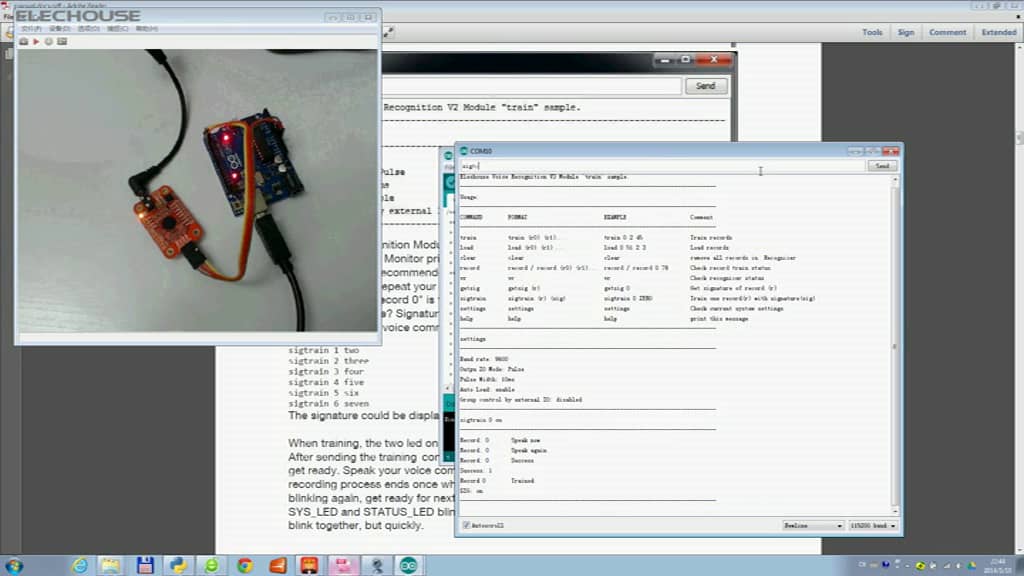Focus the input field in background serial monitor
Screen dimensions: 1024x576
[x=532, y=86]
